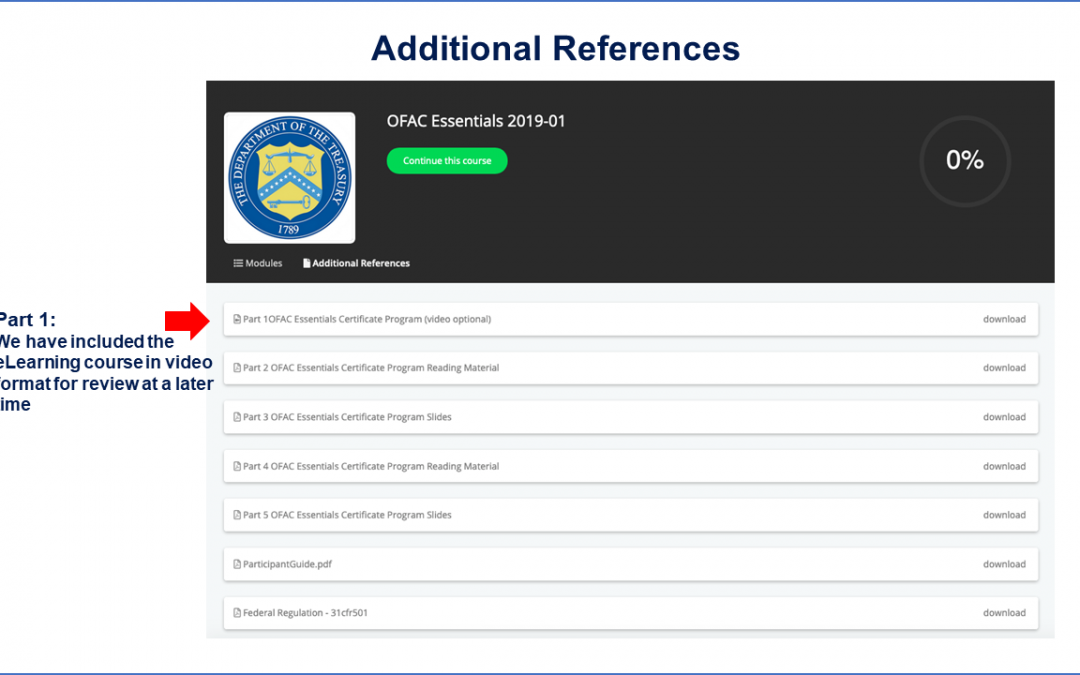Select 'Part 5 OFAC Essentials Certificate Program Slides'
The image size is (1080, 675).
(x=347, y=515)
